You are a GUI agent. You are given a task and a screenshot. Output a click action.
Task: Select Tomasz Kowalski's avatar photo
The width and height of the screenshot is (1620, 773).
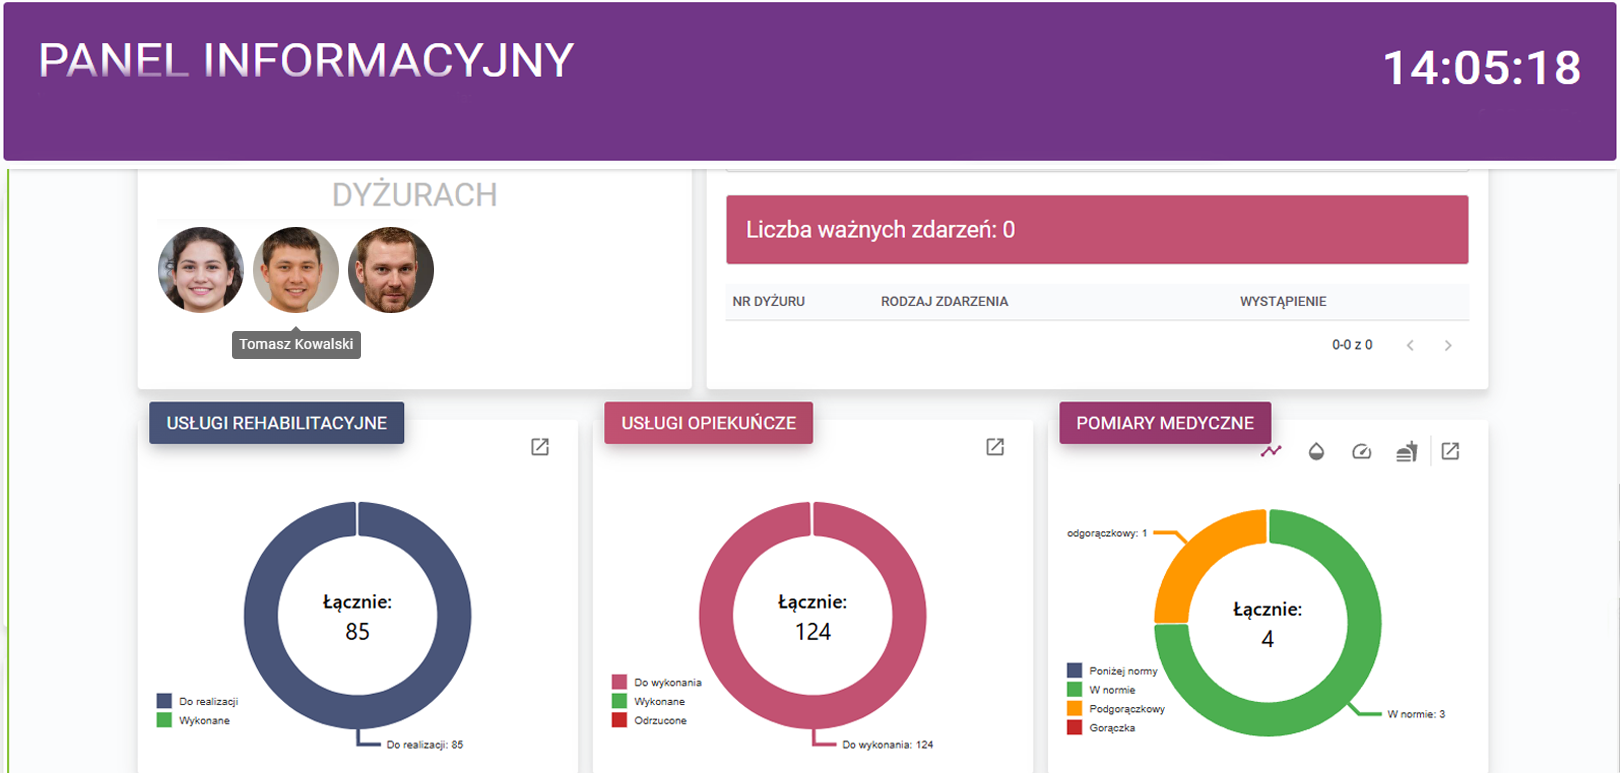[x=296, y=270]
